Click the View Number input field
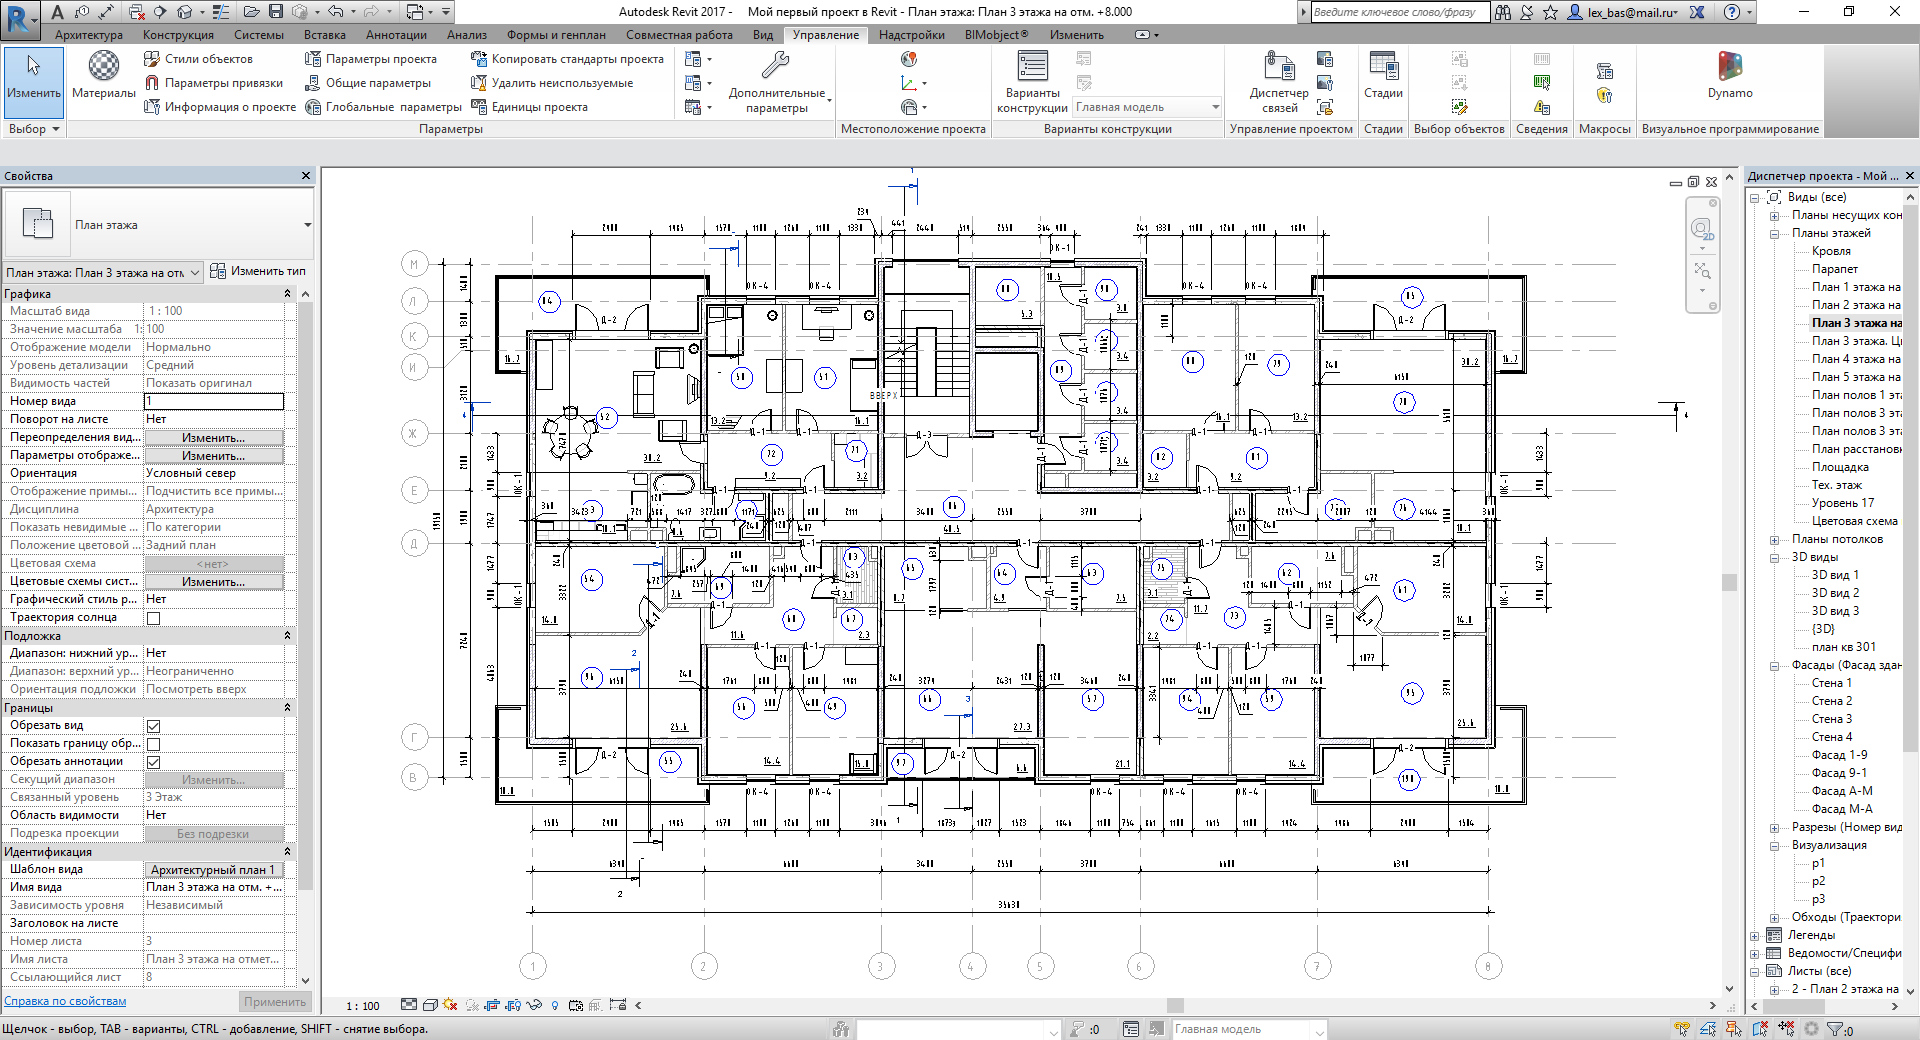This screenshot has width=1920, height=1040. click(214, 401)
